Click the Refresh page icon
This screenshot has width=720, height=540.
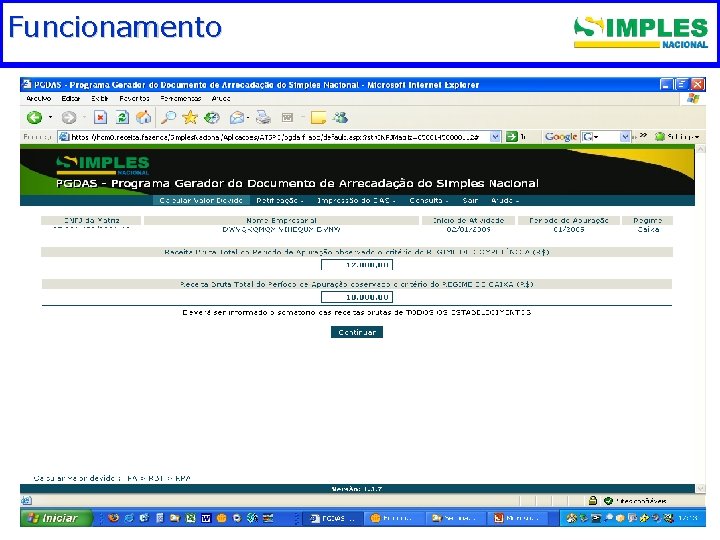122,118
